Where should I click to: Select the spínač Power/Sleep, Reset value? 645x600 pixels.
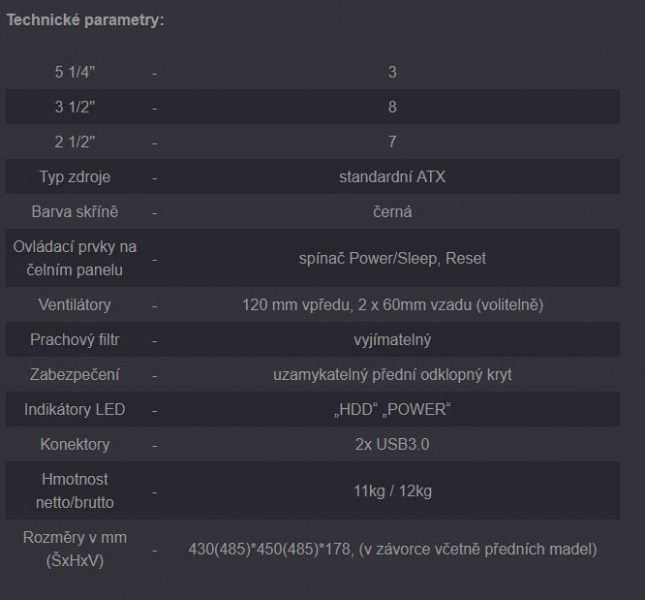pyautogui.click(x=392, y=258)
